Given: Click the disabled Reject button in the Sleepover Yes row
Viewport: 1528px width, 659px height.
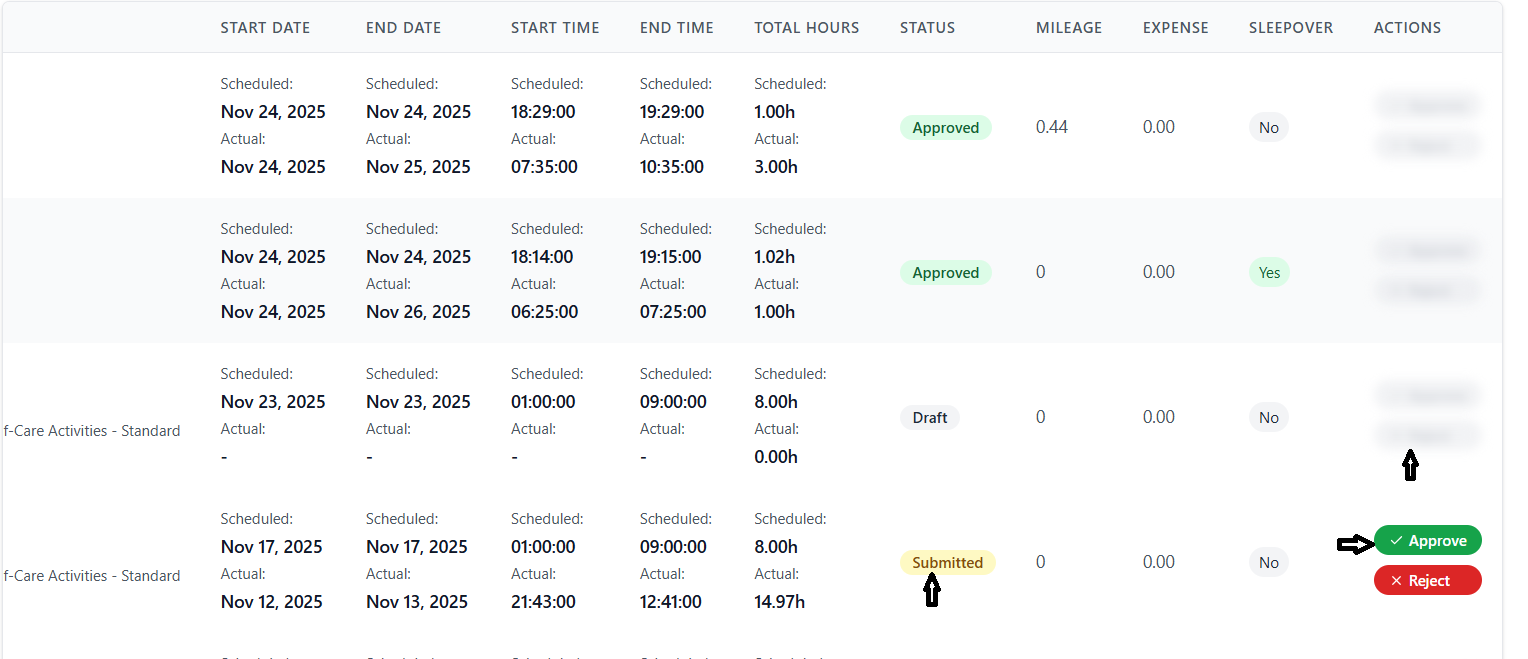Looking at the screenshot, I should click(x=1427, y=291).
